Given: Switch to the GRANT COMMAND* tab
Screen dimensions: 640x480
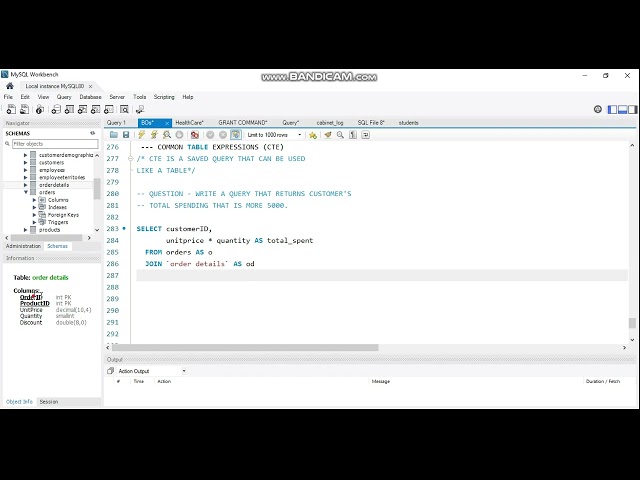Looking at the screenshot, I should point(242,122).
